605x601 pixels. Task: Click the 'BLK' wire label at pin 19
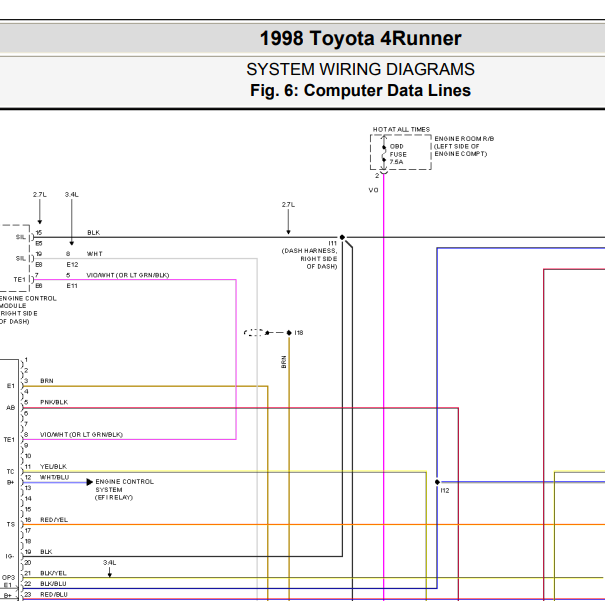click(46, 552)
